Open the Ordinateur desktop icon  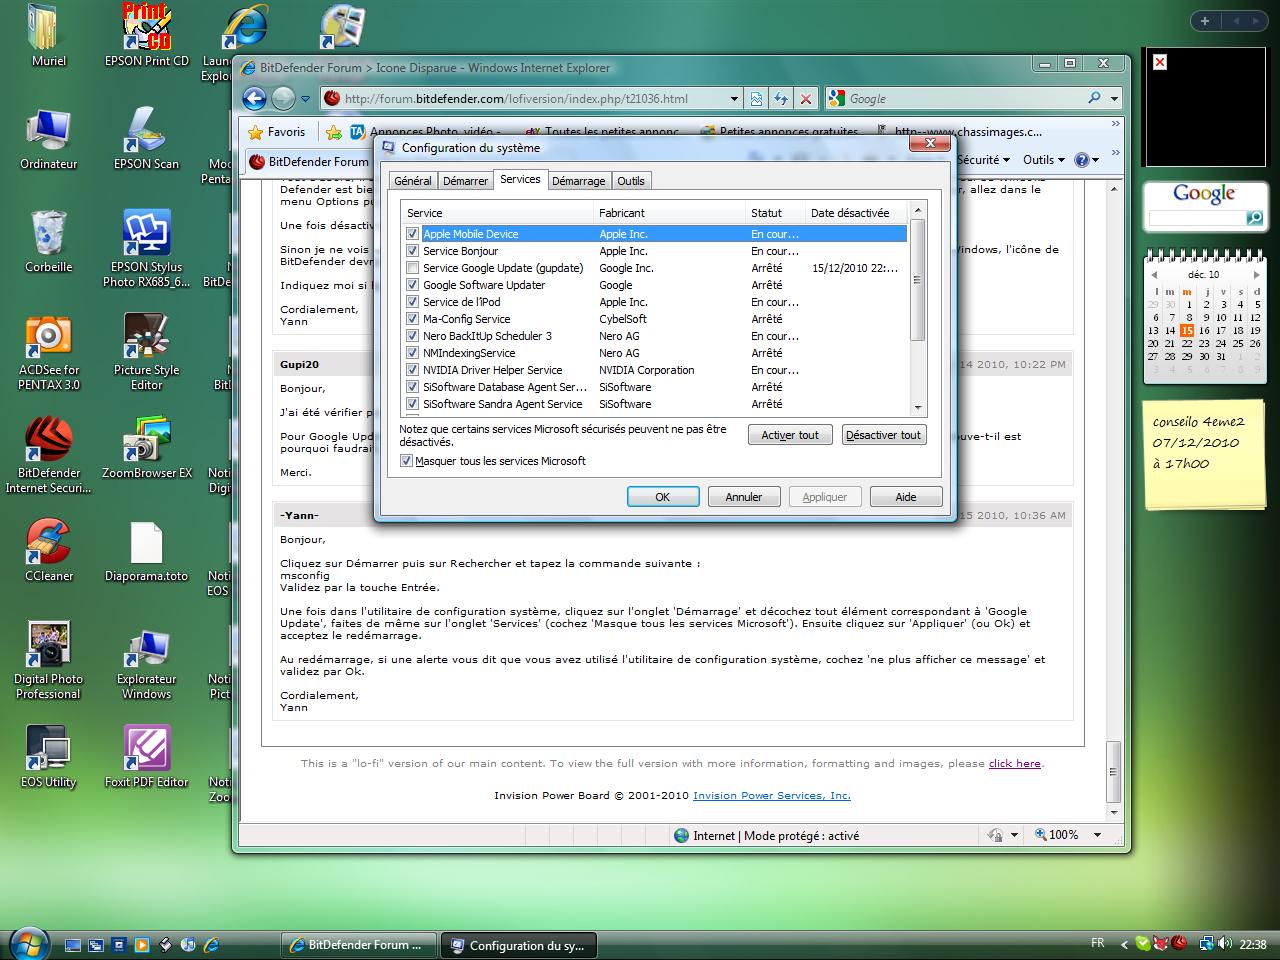(48, 138)
